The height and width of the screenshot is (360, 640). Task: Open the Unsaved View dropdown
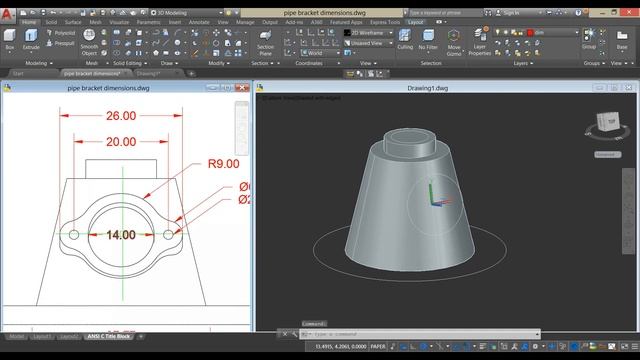click(369, 43)
